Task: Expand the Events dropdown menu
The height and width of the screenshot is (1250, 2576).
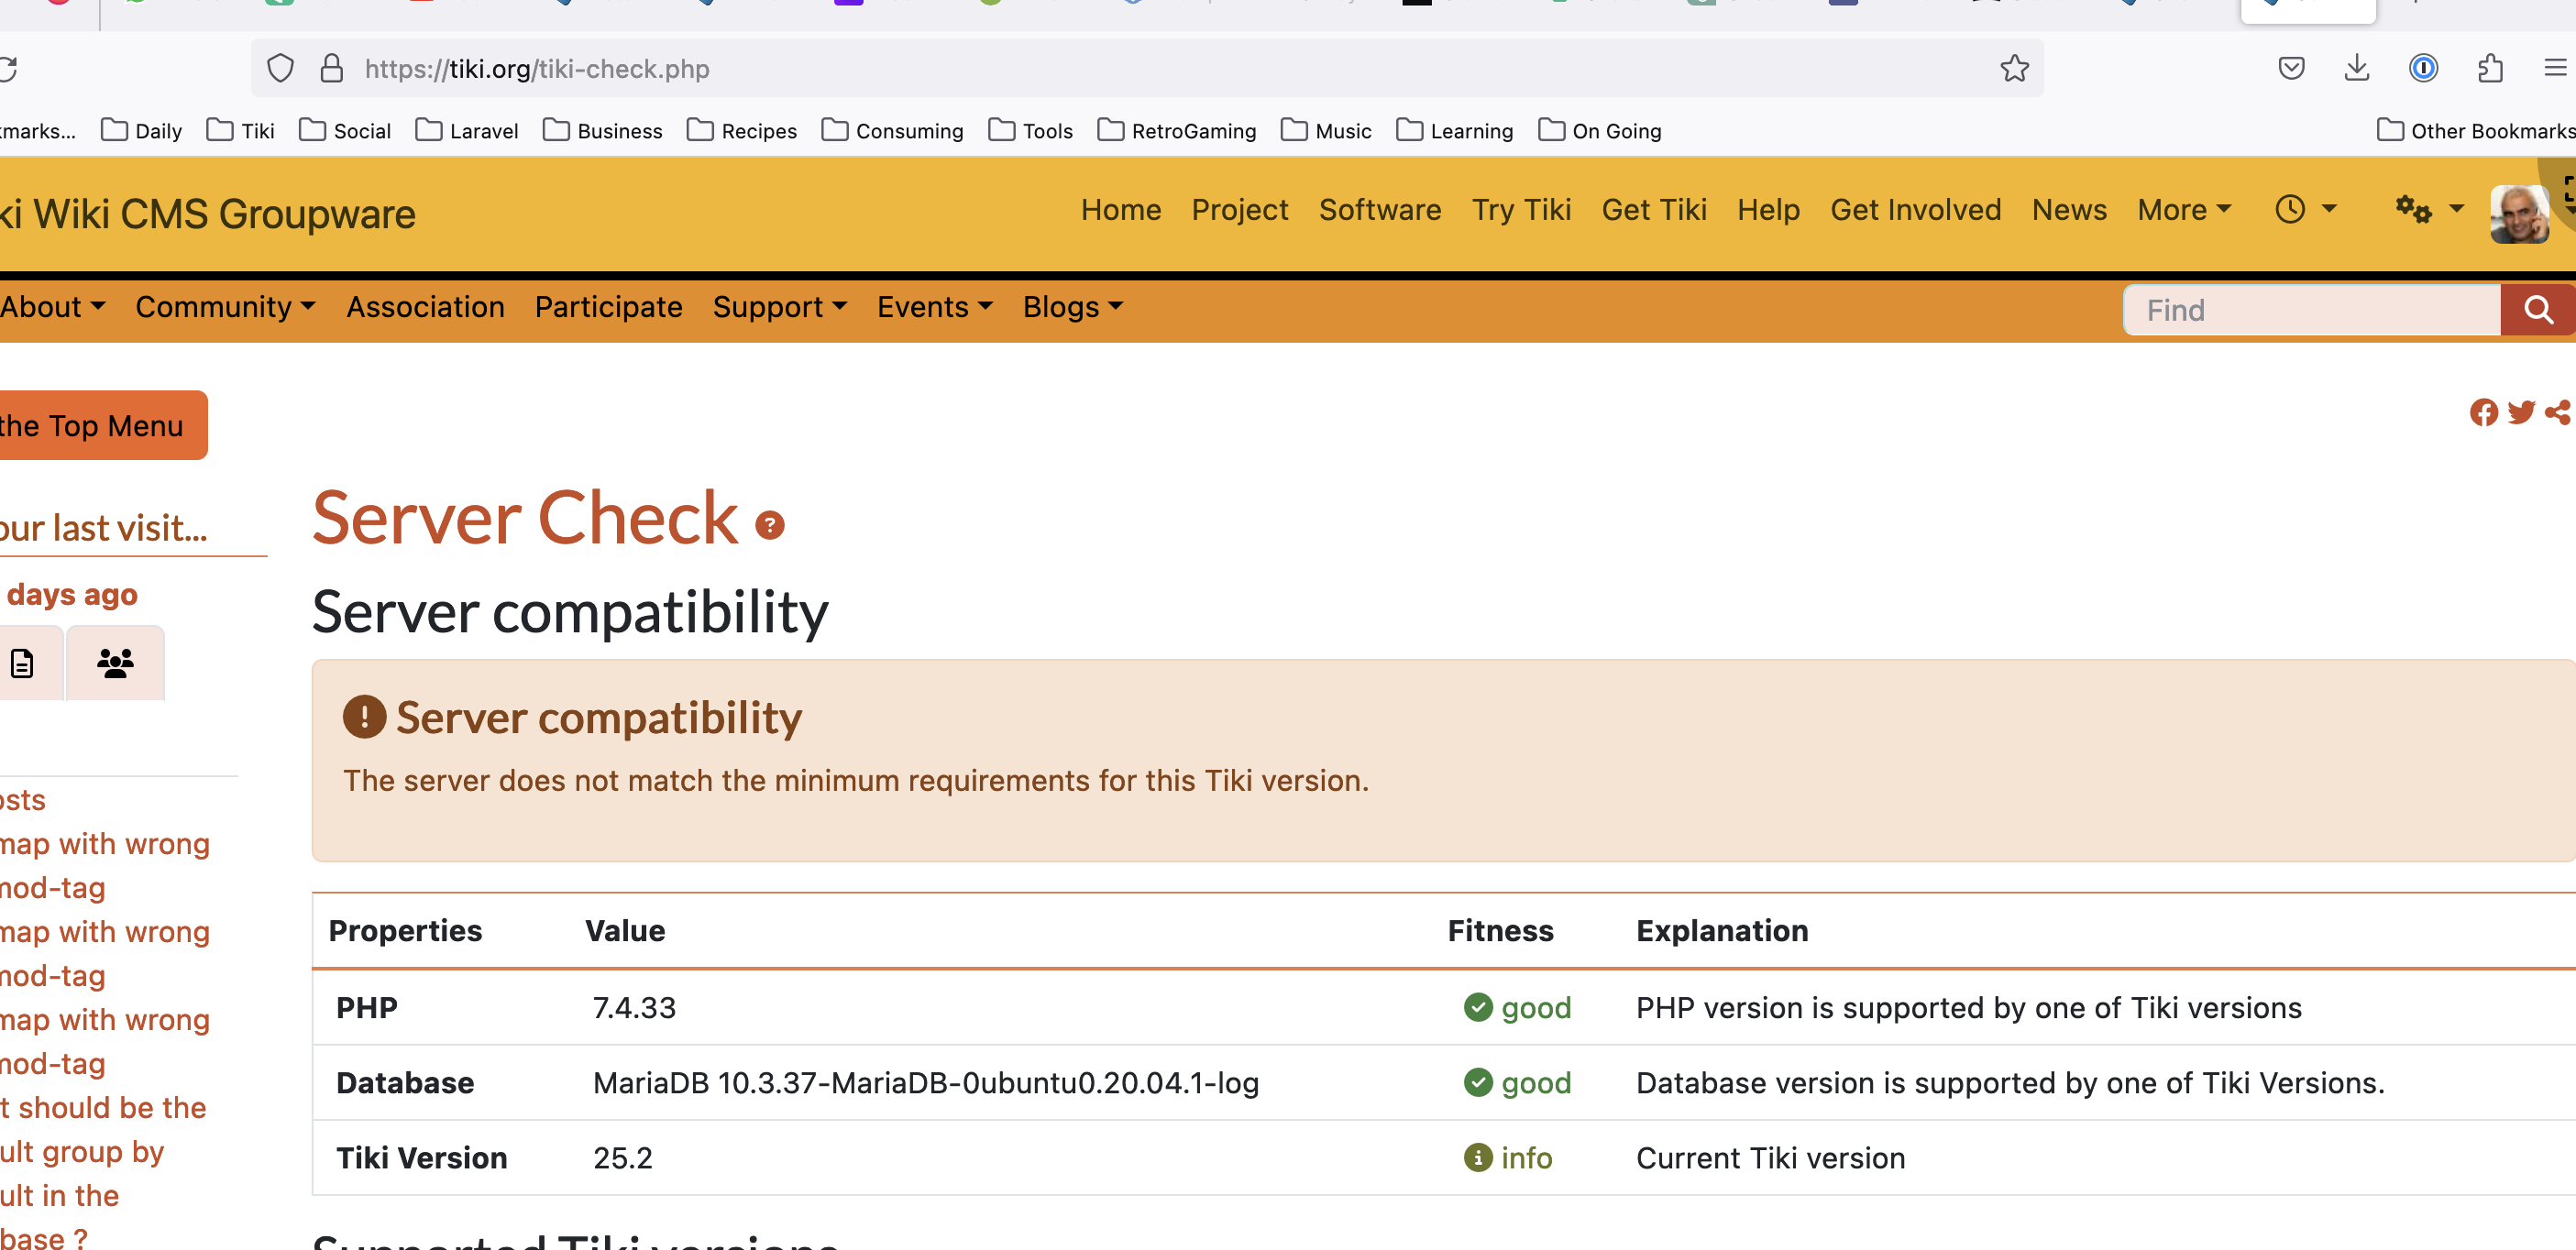Action: (x=935, y=307)
